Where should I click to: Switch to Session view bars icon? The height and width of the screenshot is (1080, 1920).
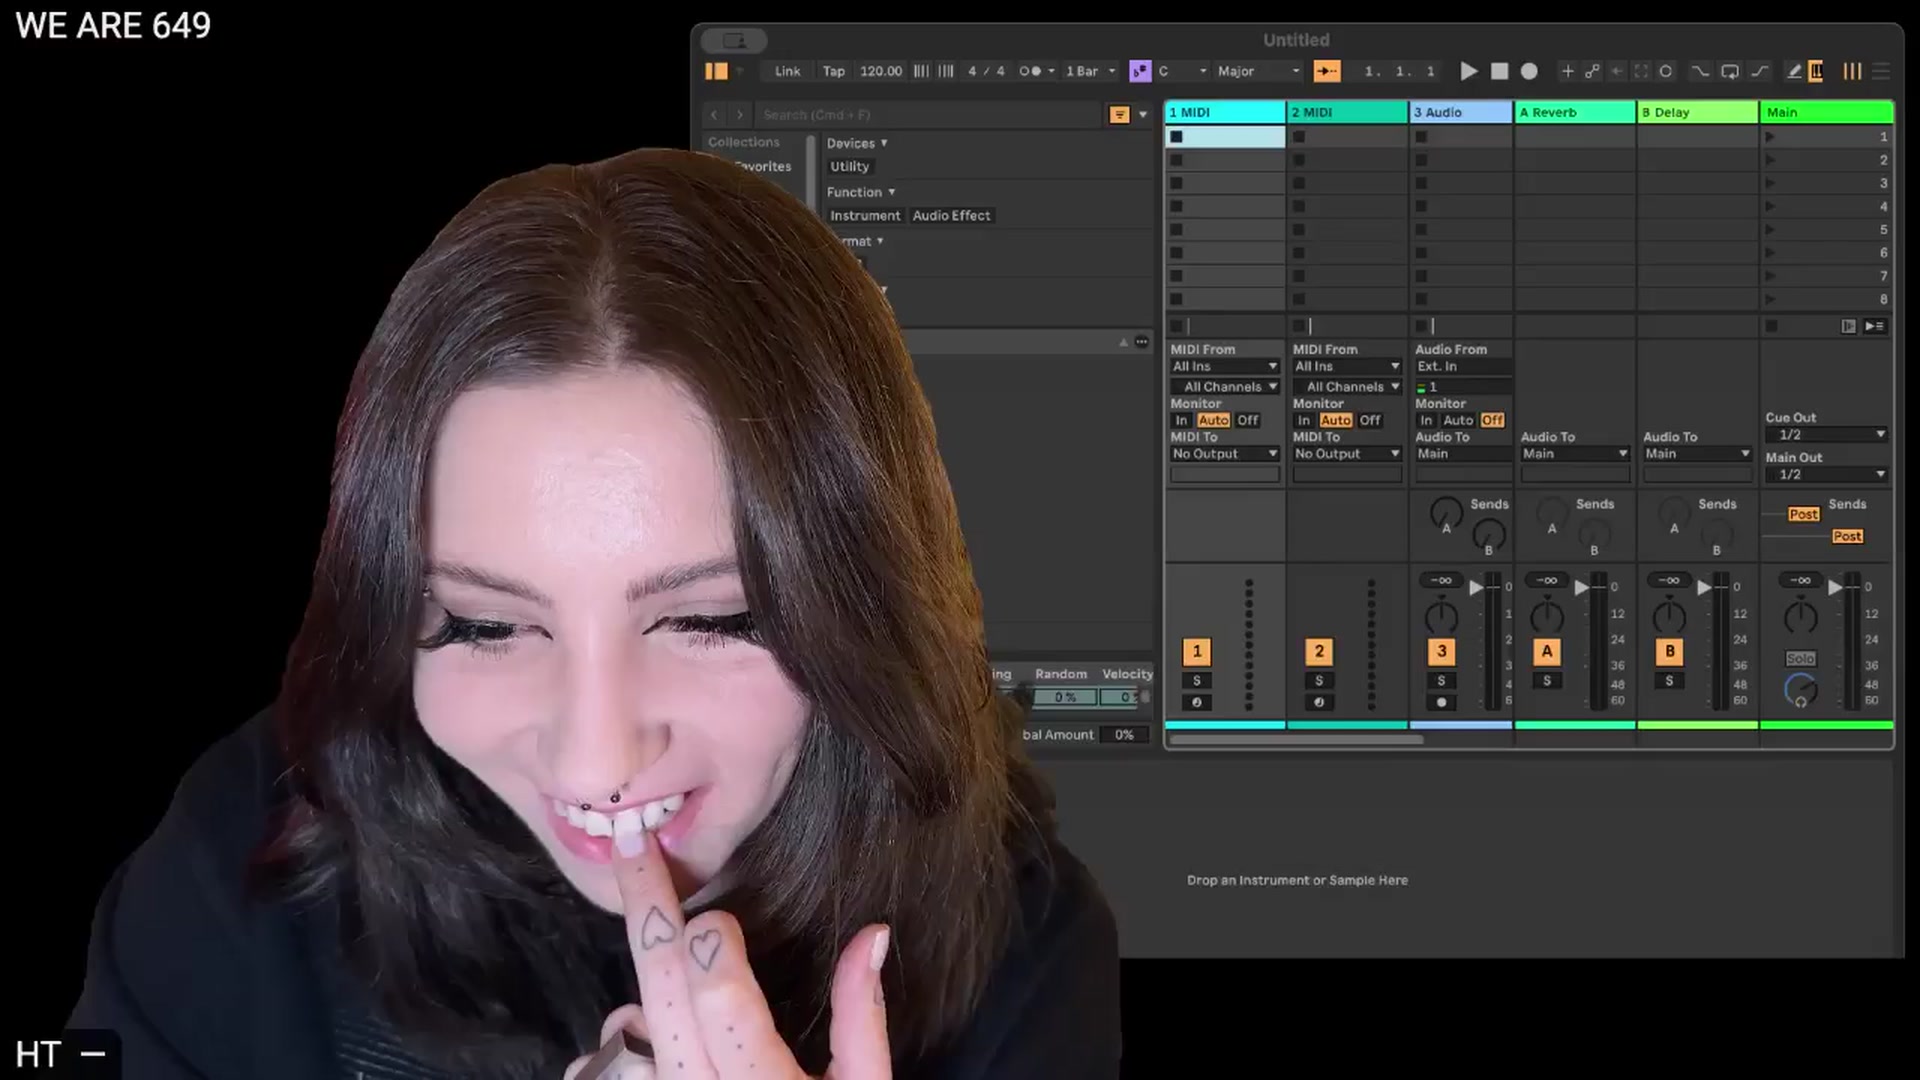[x=1852, y=71]
